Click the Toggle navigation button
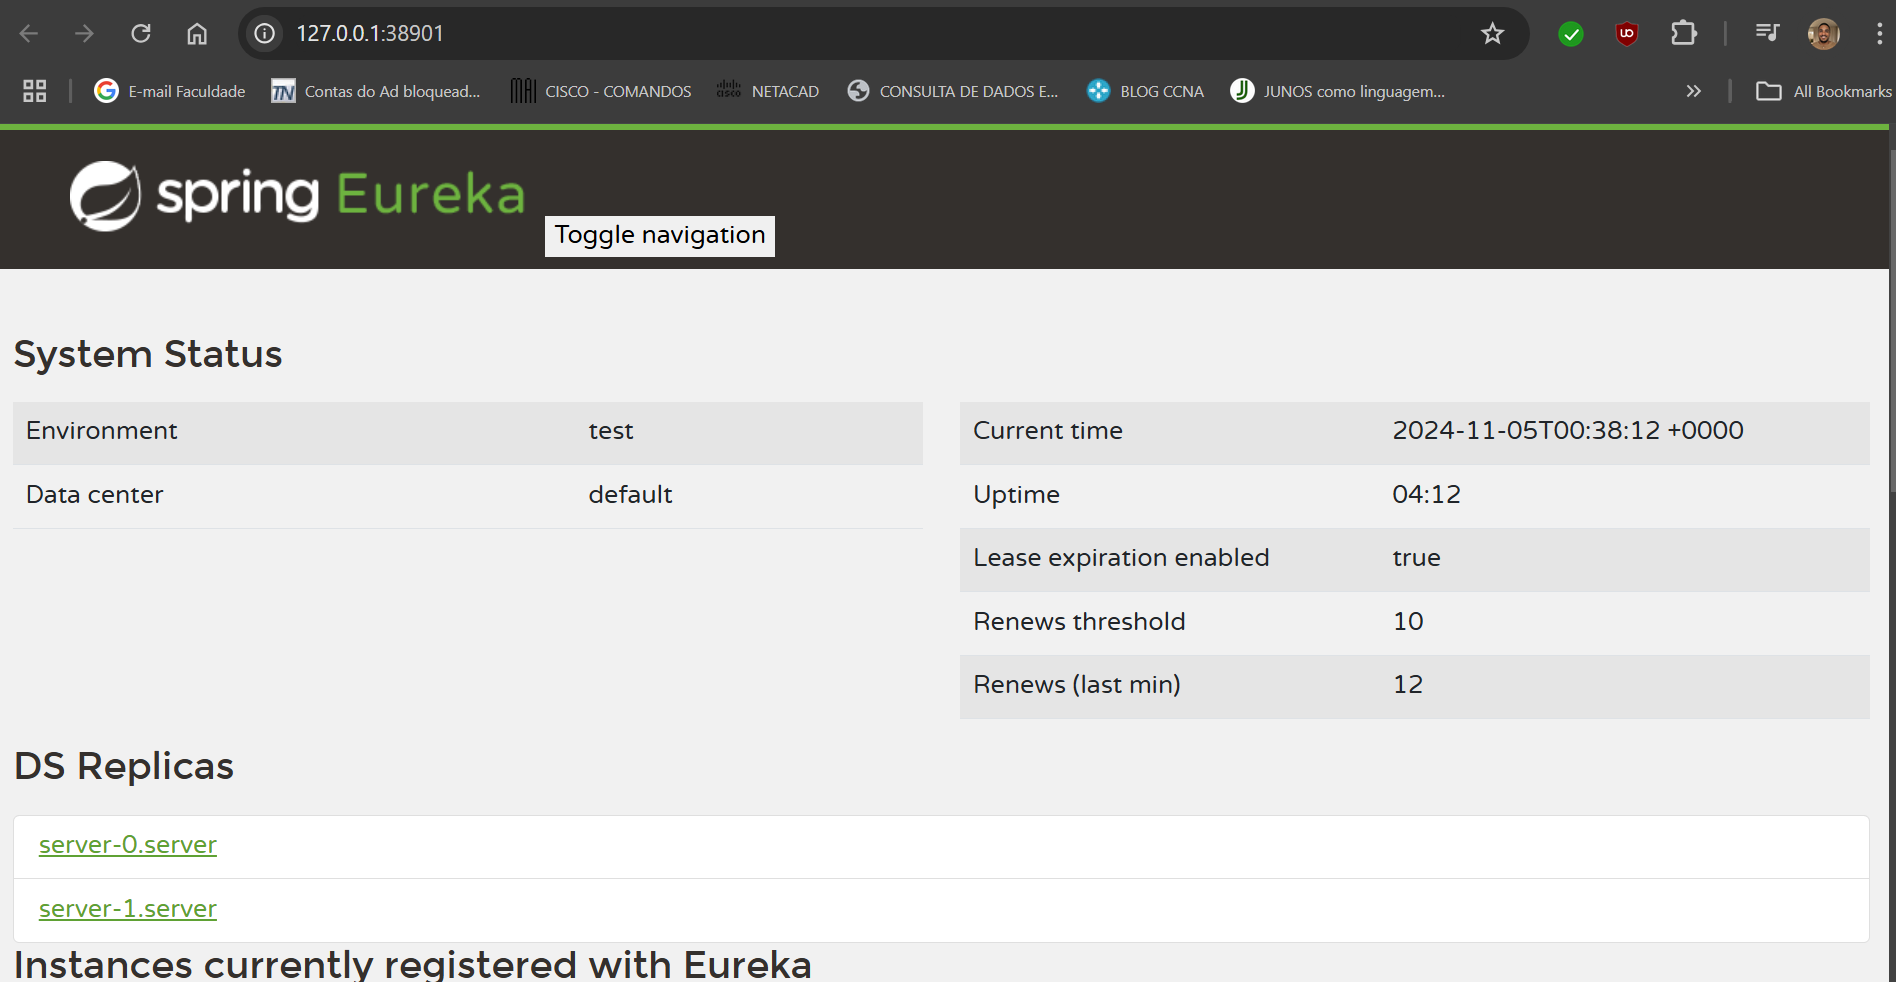Image resolution: width=1896 pixels, height=982 pixels. coord(660,236)
